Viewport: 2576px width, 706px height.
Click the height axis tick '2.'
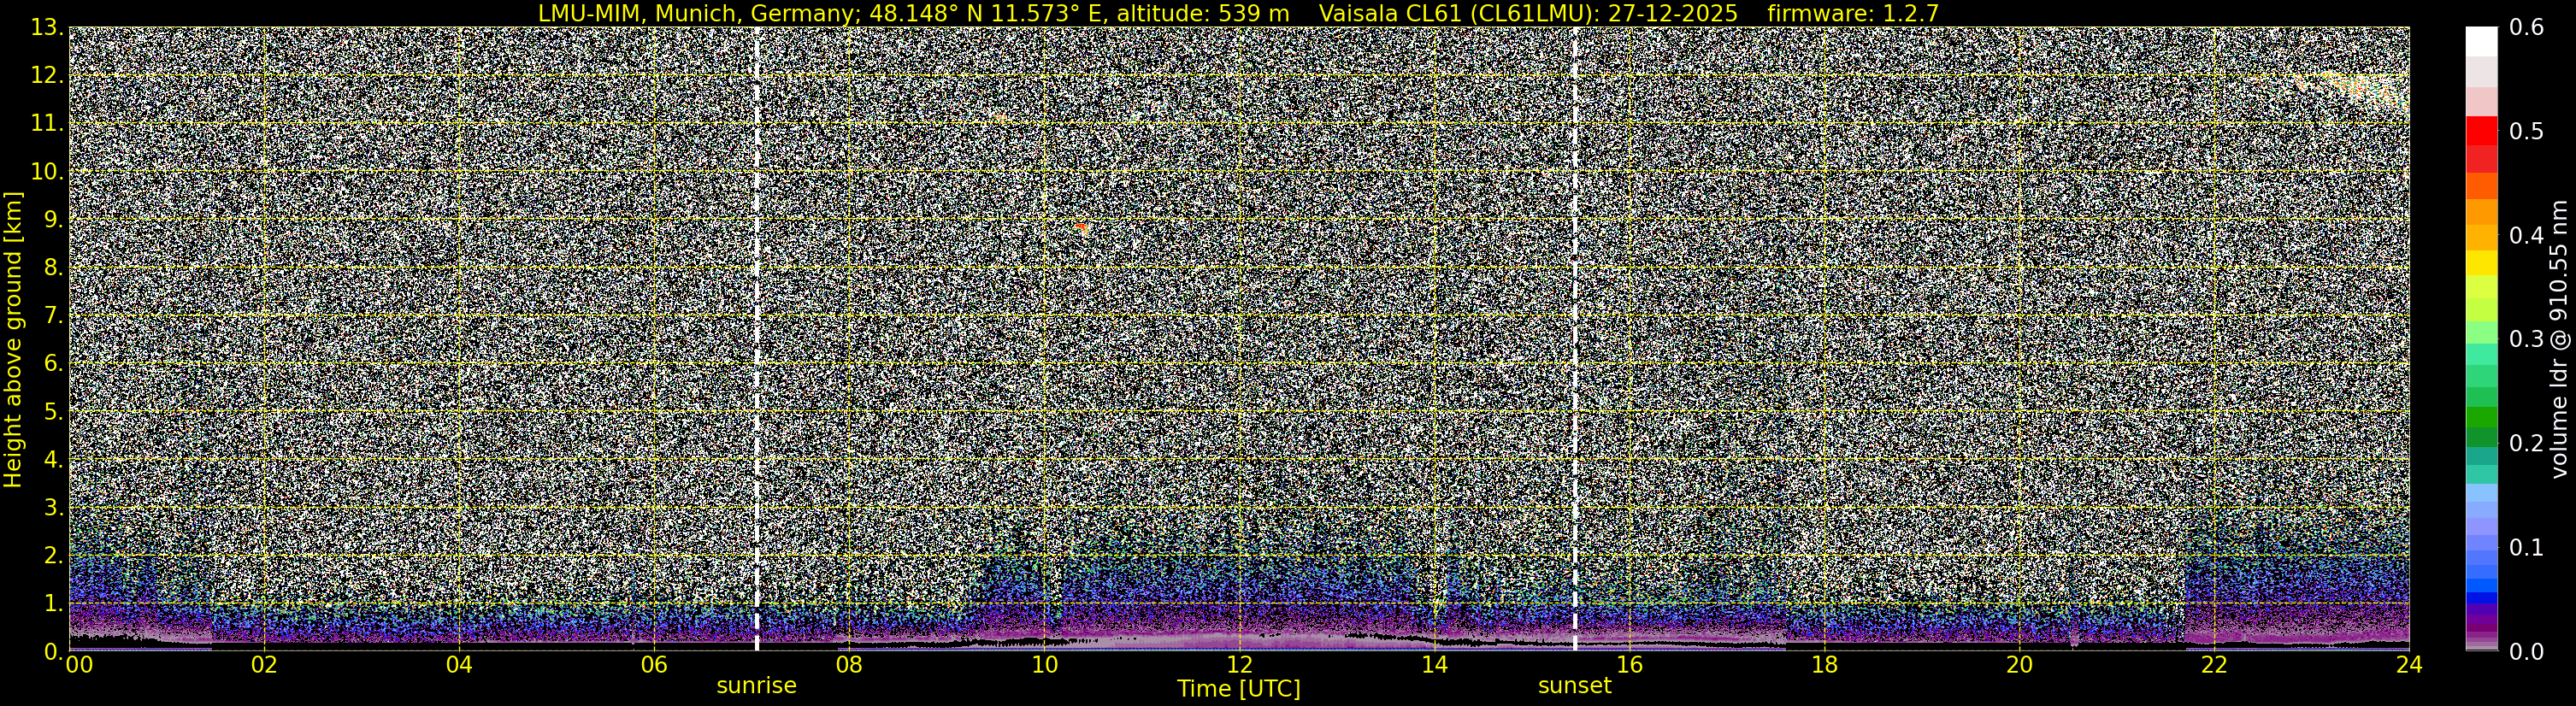click(54, 556)
